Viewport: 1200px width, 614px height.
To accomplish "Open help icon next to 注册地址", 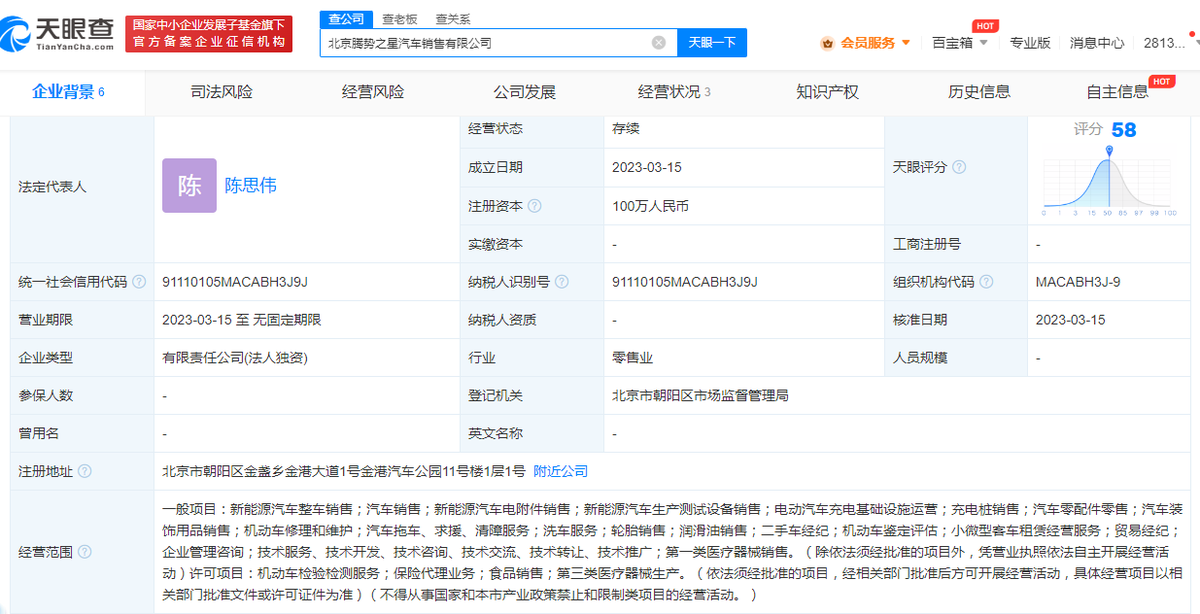I will coord(85,471).
